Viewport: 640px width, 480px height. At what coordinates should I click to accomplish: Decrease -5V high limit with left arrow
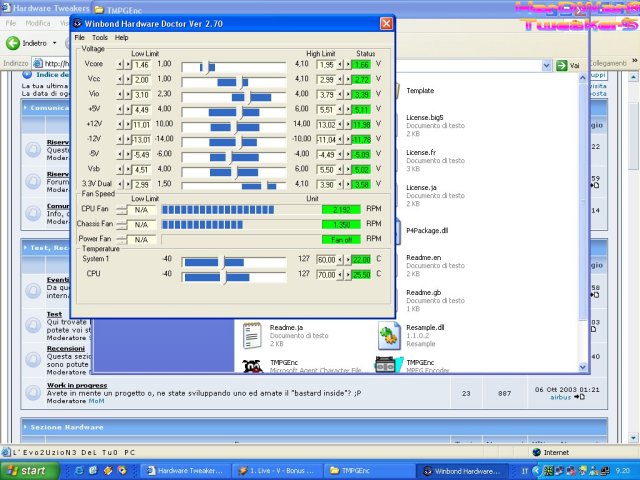(x=340, y=155)
